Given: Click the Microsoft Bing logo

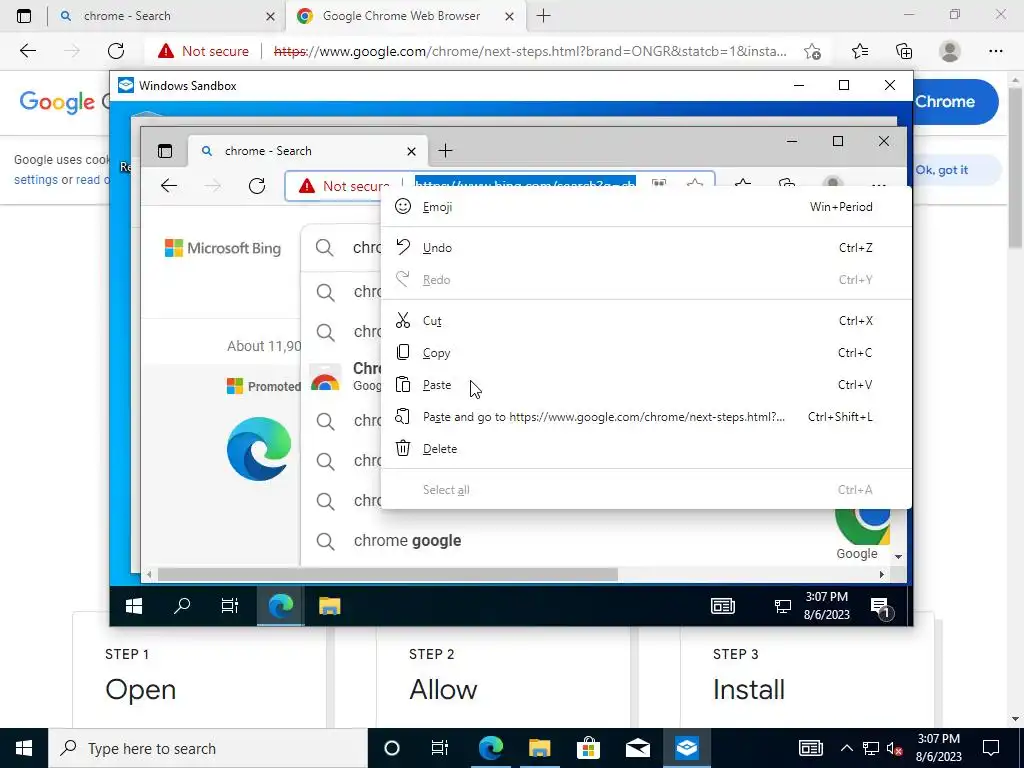Looking at the screenshot, I should (x=223, y=248).
